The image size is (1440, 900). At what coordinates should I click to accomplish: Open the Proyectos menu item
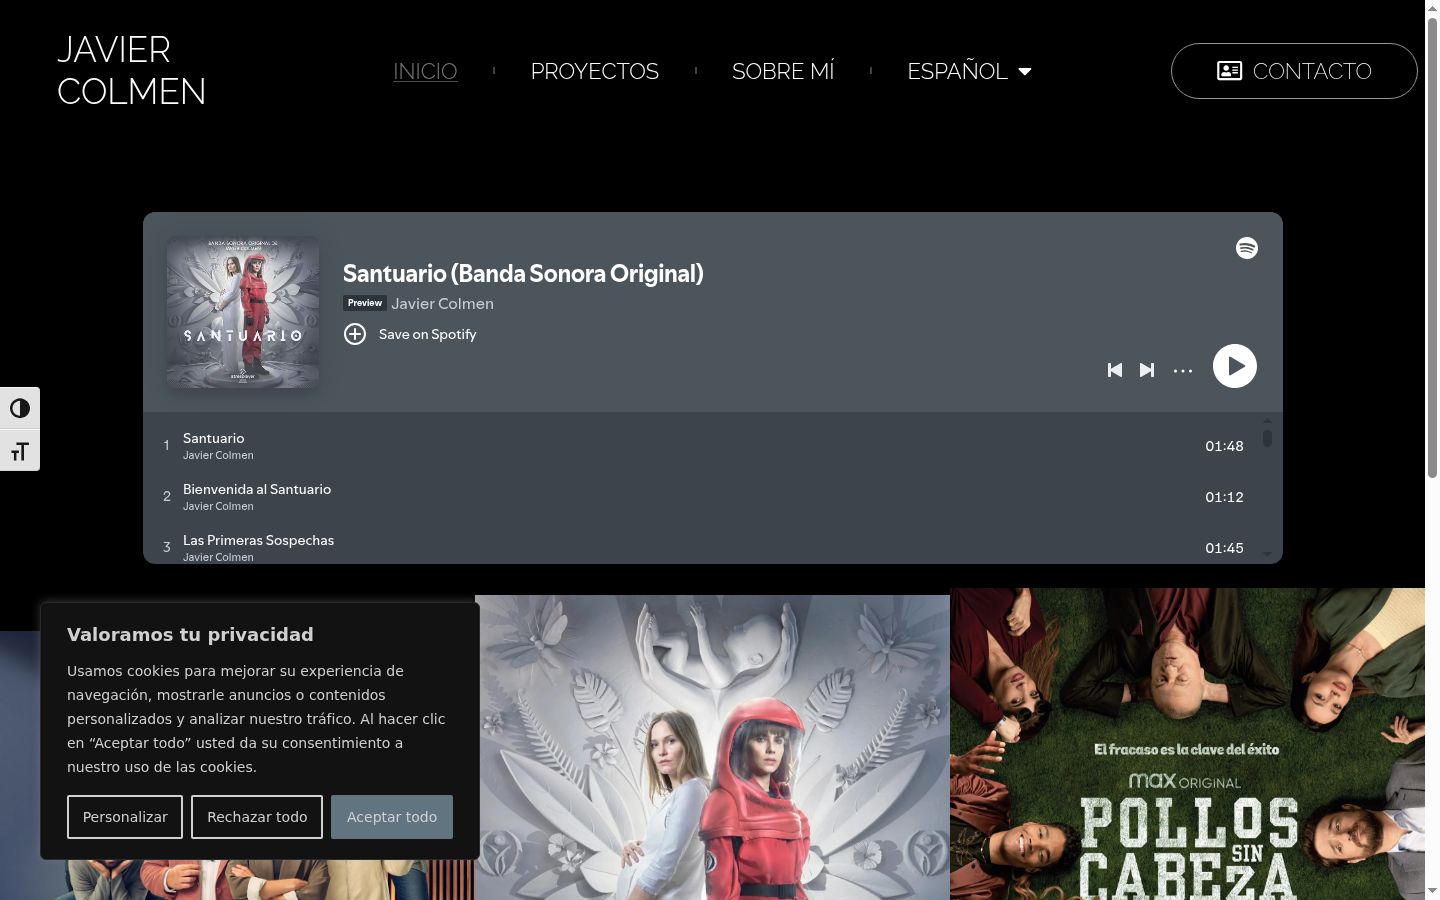pyautogui.click(x=594, y=71)
